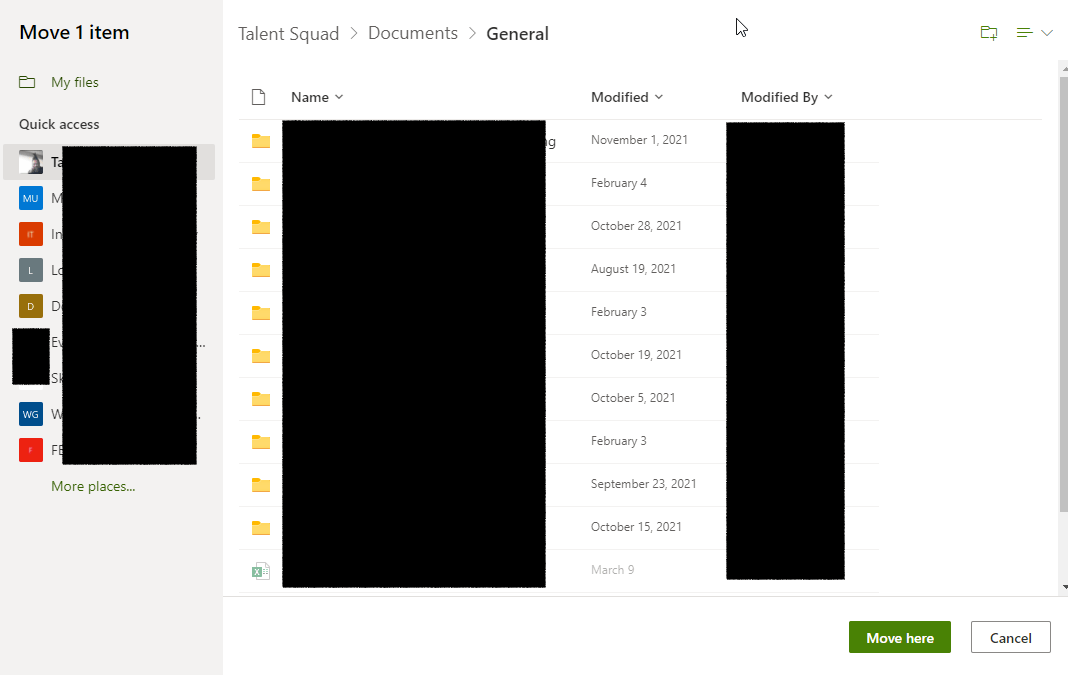Select the grey L site tile
Image resolution: width=1068 pixels, height=675 pixels.
click(x=31, y=270)
